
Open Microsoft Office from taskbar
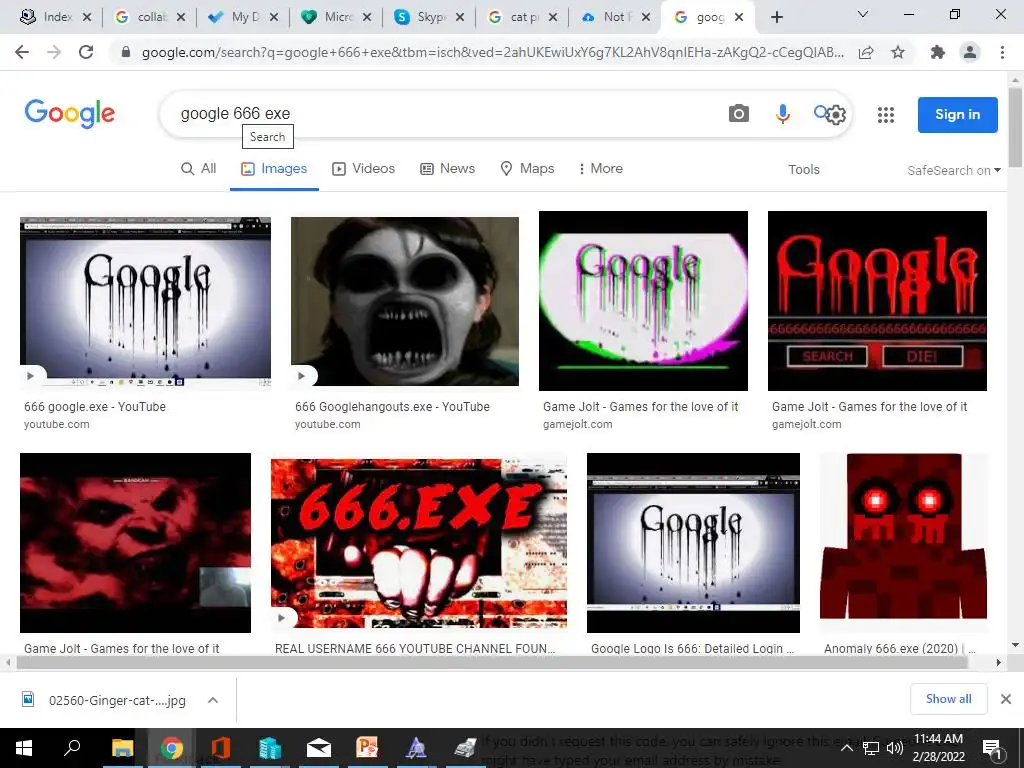click(221, 748)
